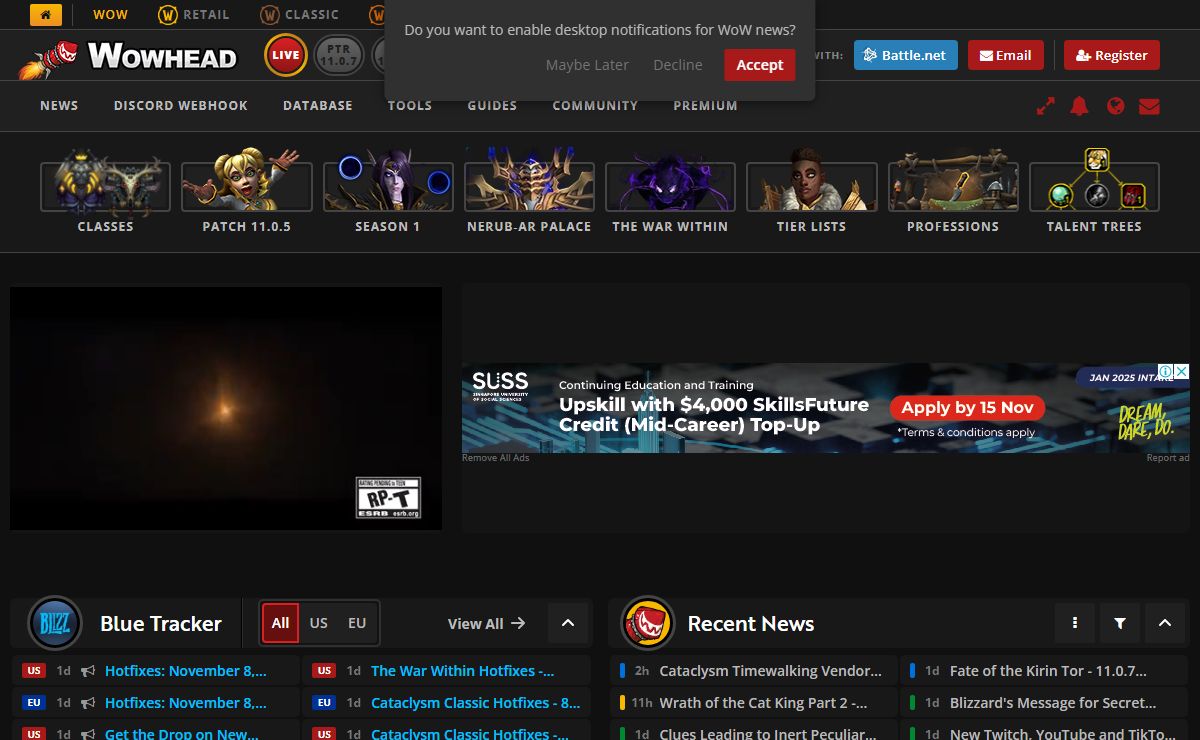Open the notifications bell icon
Image resolution: width=1200 pixels, height=740 pixels.
[x=1079, y=106]
